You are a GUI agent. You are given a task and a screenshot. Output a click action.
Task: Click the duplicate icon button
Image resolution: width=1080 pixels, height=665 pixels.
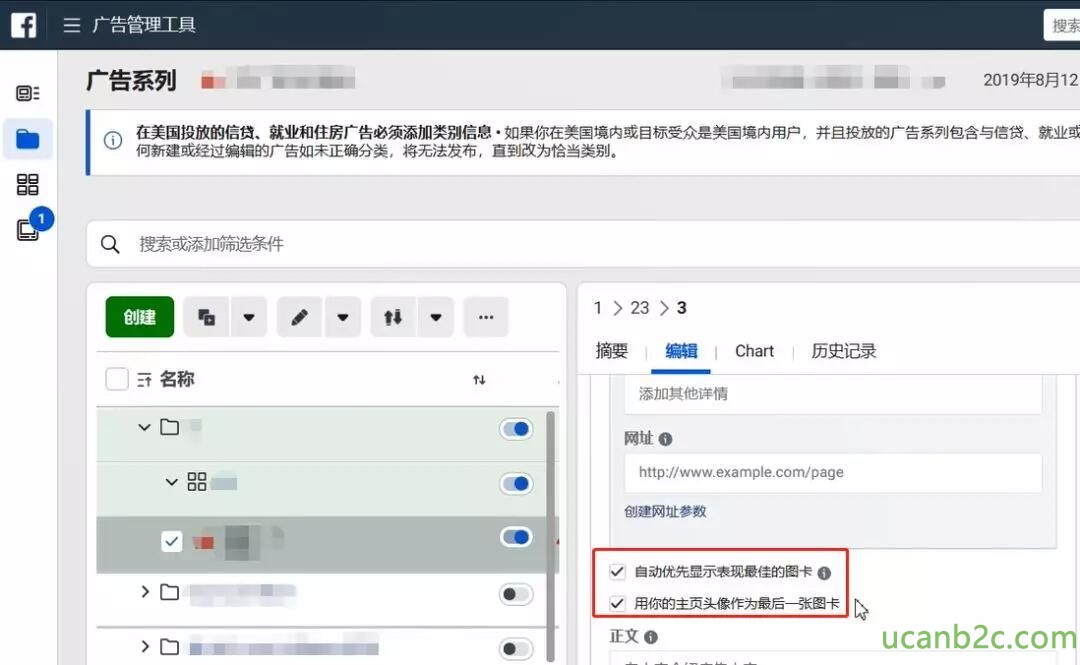click(x=207, y=317)
